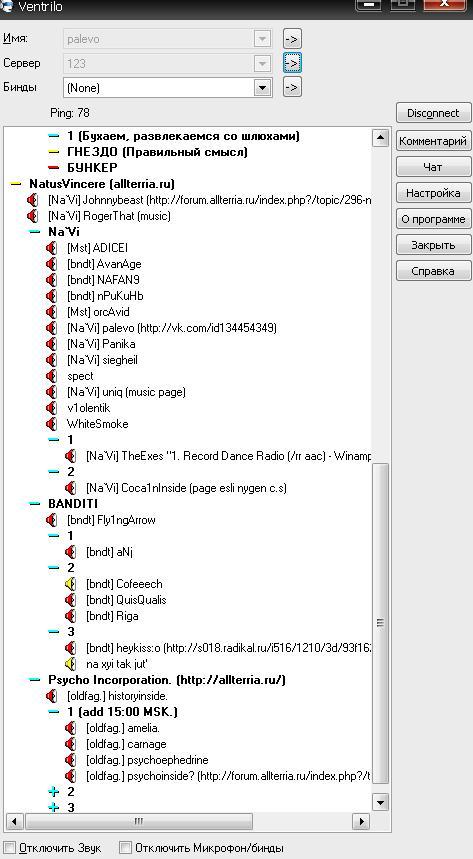
Task: Click speaker icon for [Mst] orcAvid
Action: coord(52,312)
